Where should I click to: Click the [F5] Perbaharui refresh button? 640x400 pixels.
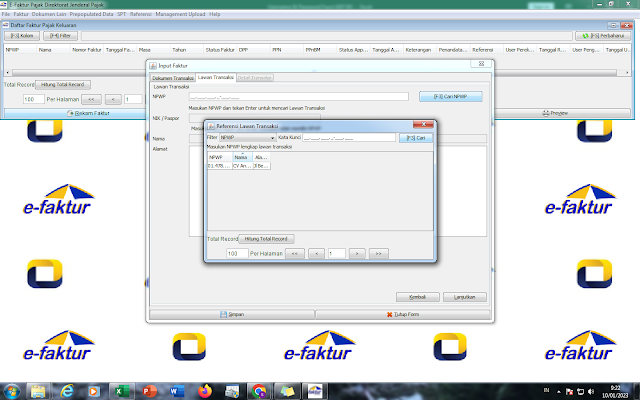(x=603, y=36)
